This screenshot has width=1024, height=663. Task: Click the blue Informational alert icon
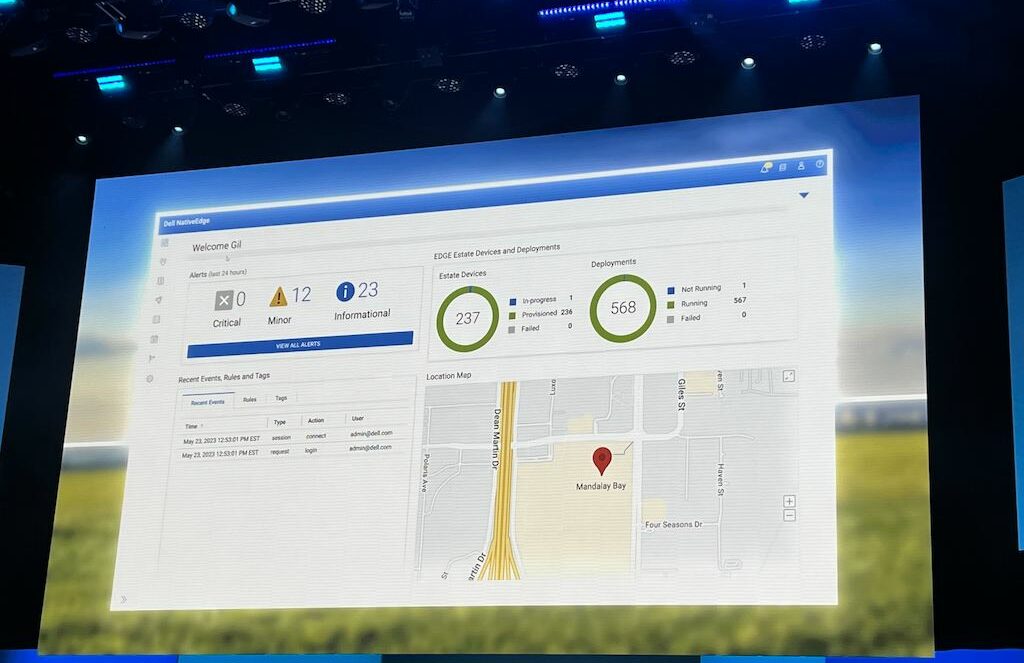pos(345,291)
